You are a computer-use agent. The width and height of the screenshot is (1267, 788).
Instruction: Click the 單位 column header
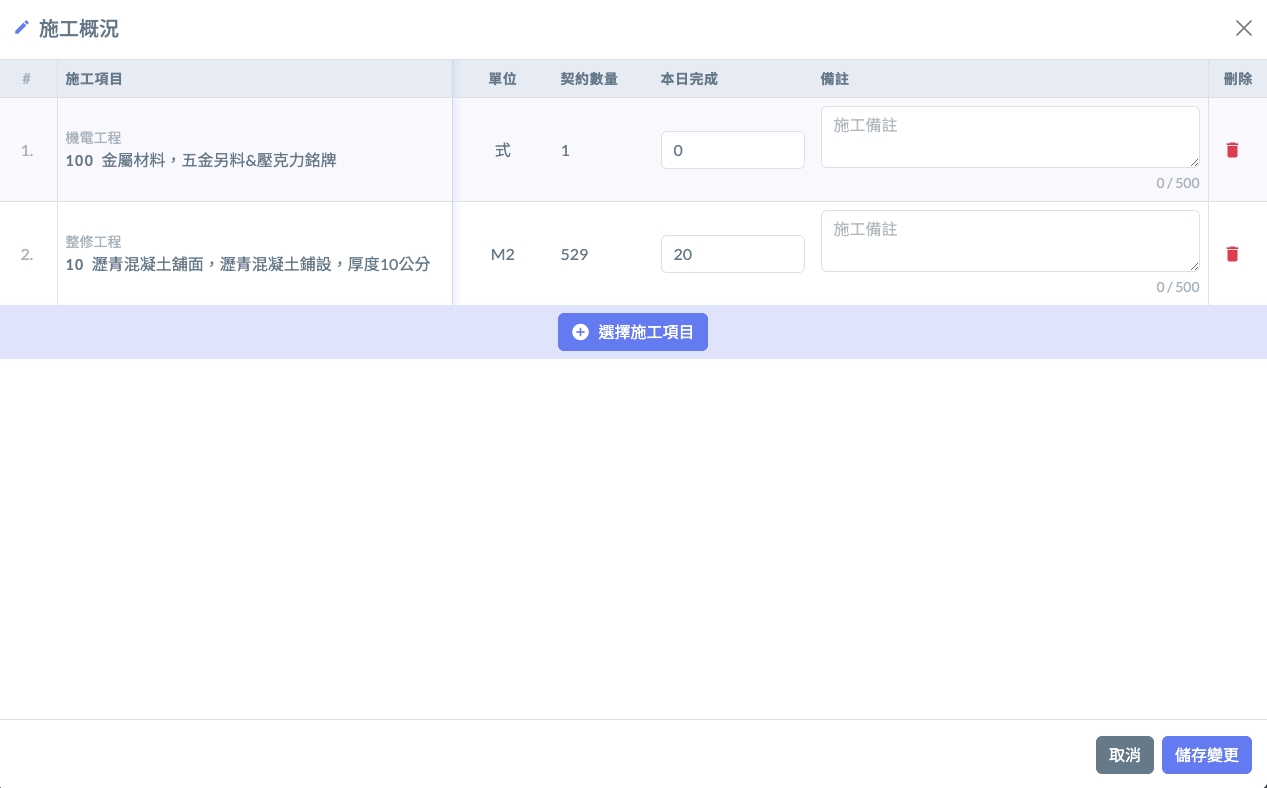click(x=502, y=79)
